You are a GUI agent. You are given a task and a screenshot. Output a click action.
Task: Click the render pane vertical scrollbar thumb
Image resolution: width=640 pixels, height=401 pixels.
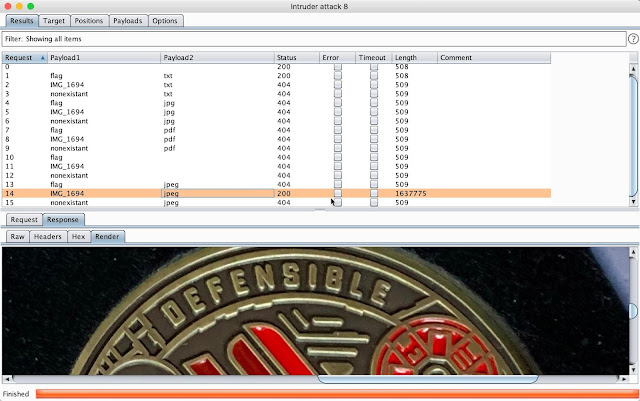[x=633, y=311]
